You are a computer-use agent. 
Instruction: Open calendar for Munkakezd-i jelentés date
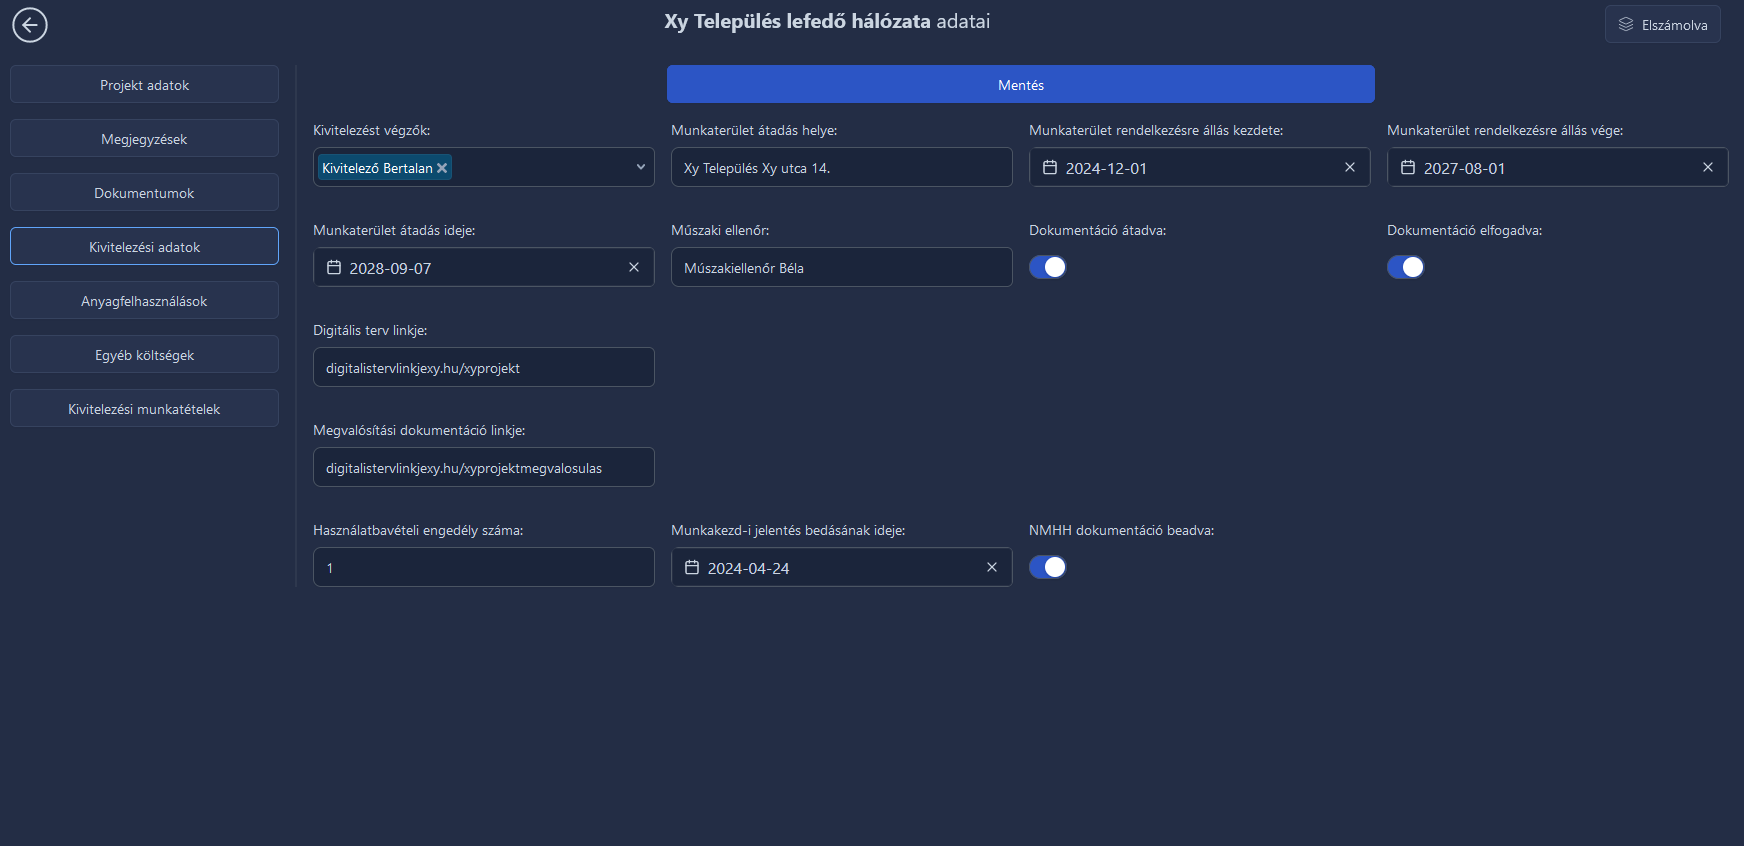click(x=692, y=568)
